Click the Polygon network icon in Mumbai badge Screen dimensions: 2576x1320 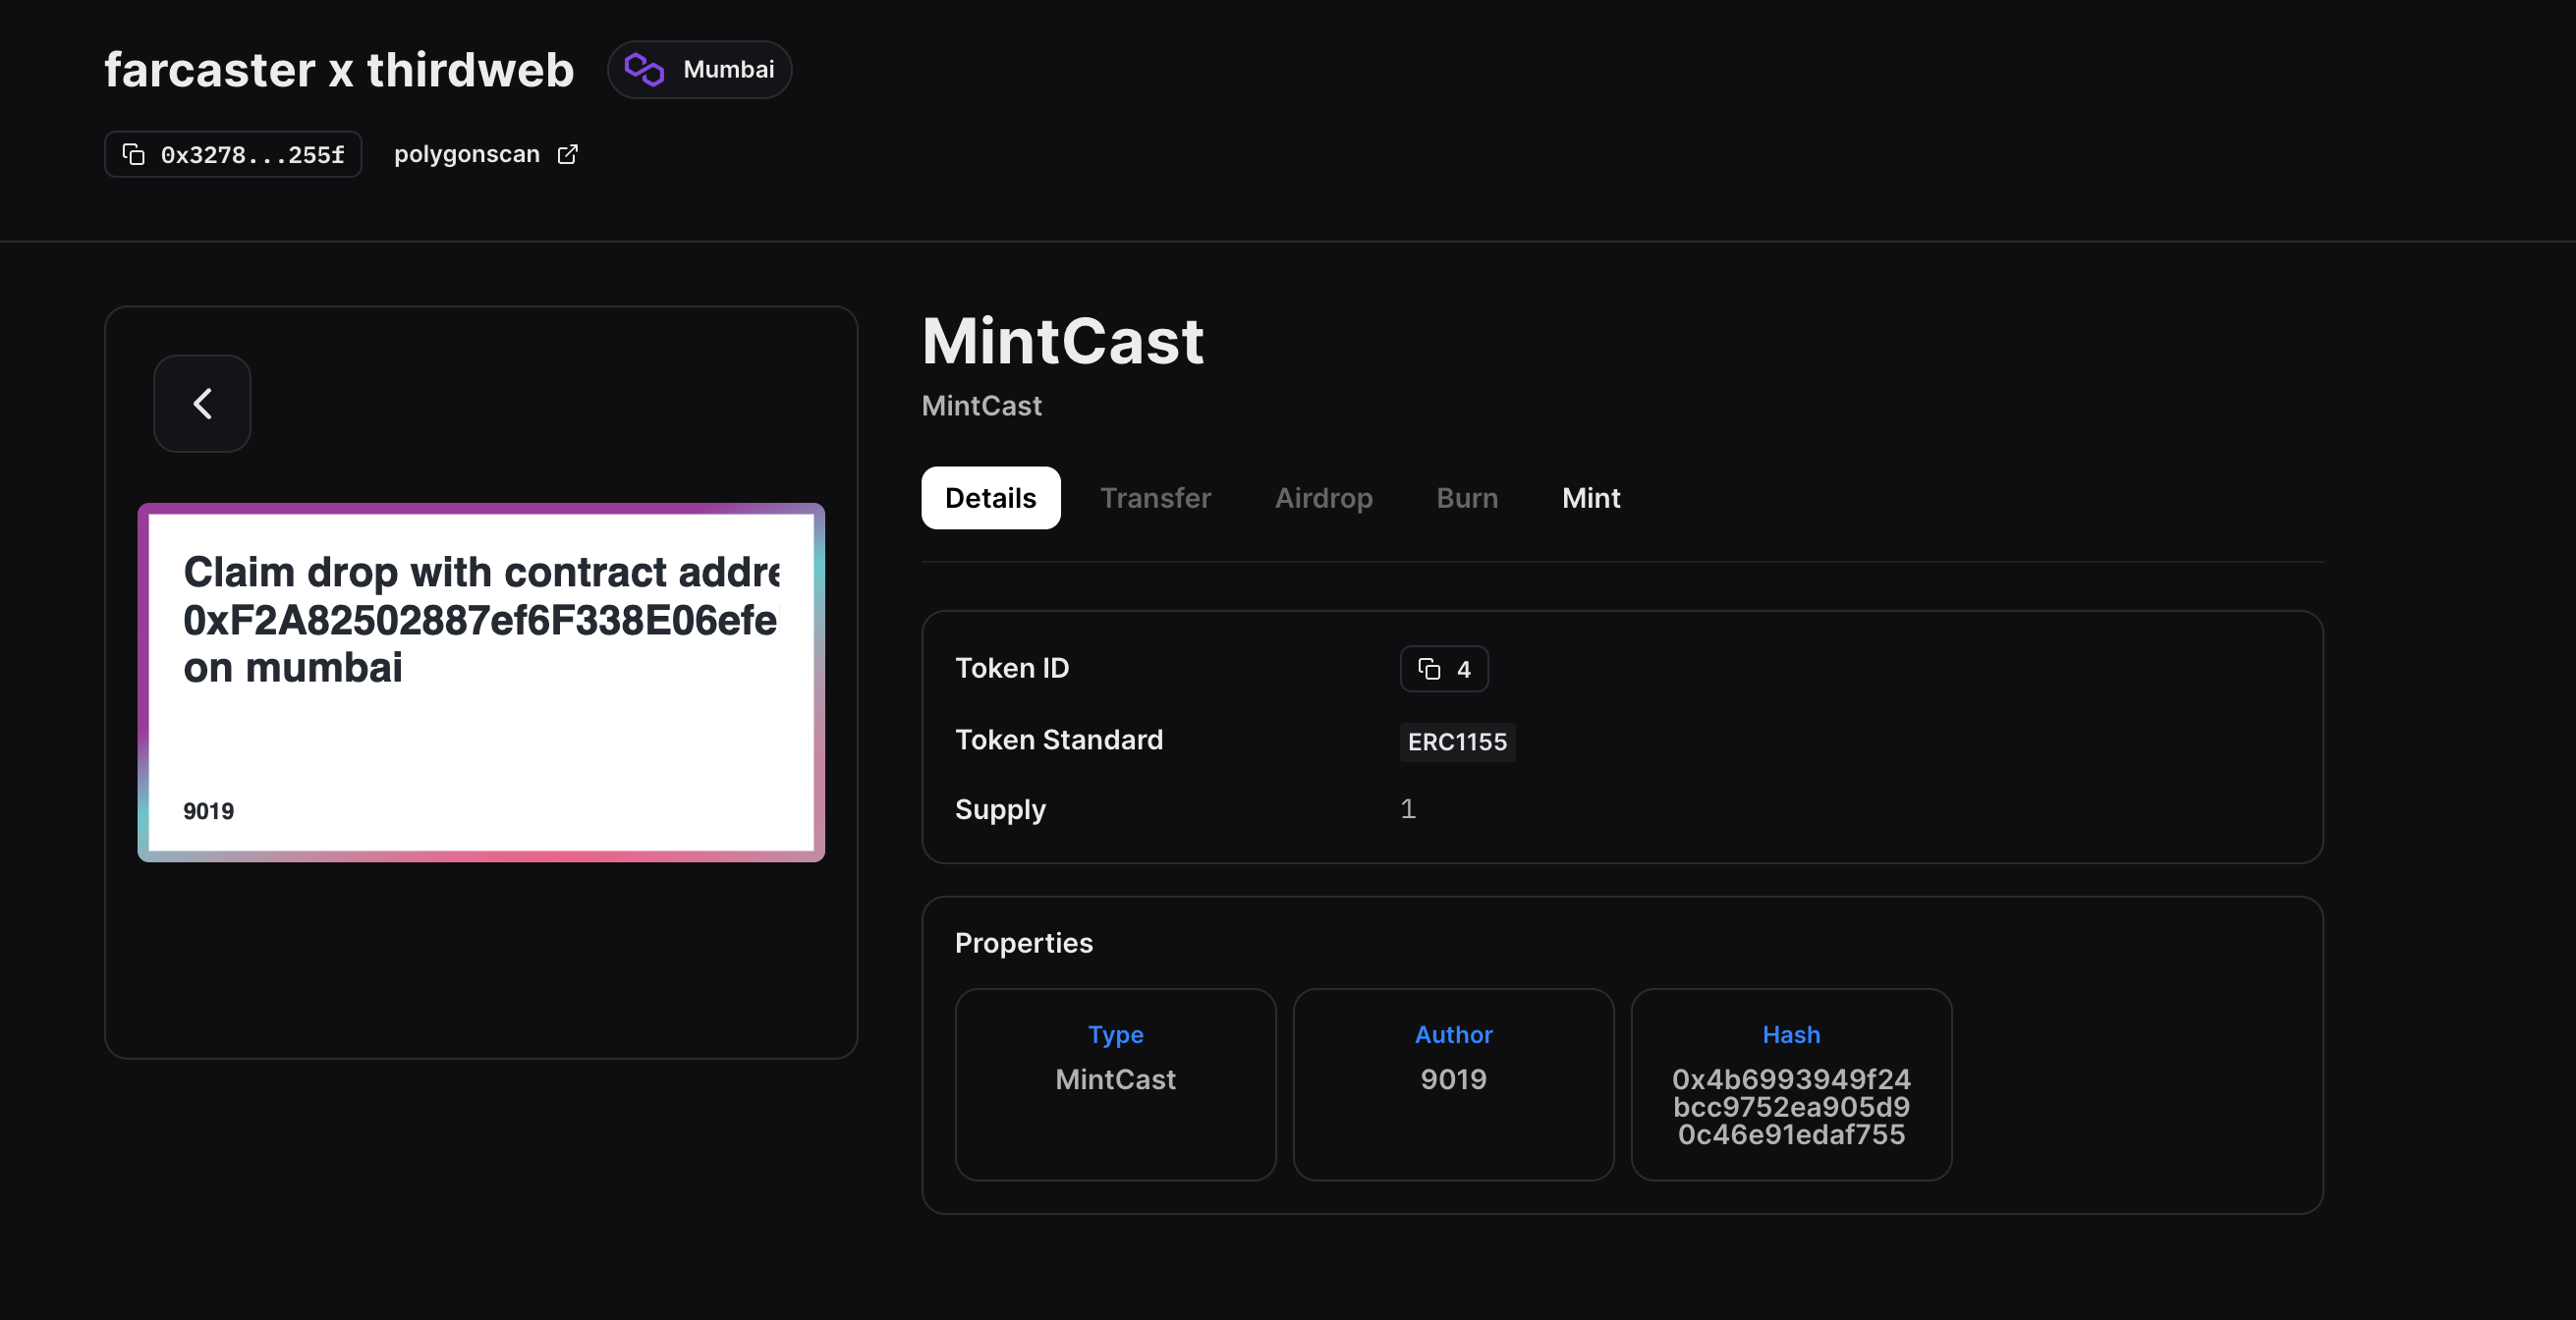pos(644,69)
